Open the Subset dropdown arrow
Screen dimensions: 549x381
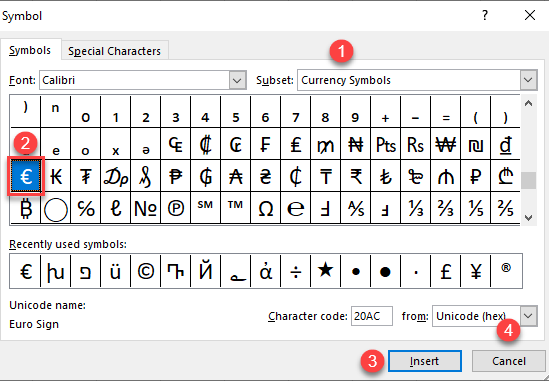(x=528, y=80)
